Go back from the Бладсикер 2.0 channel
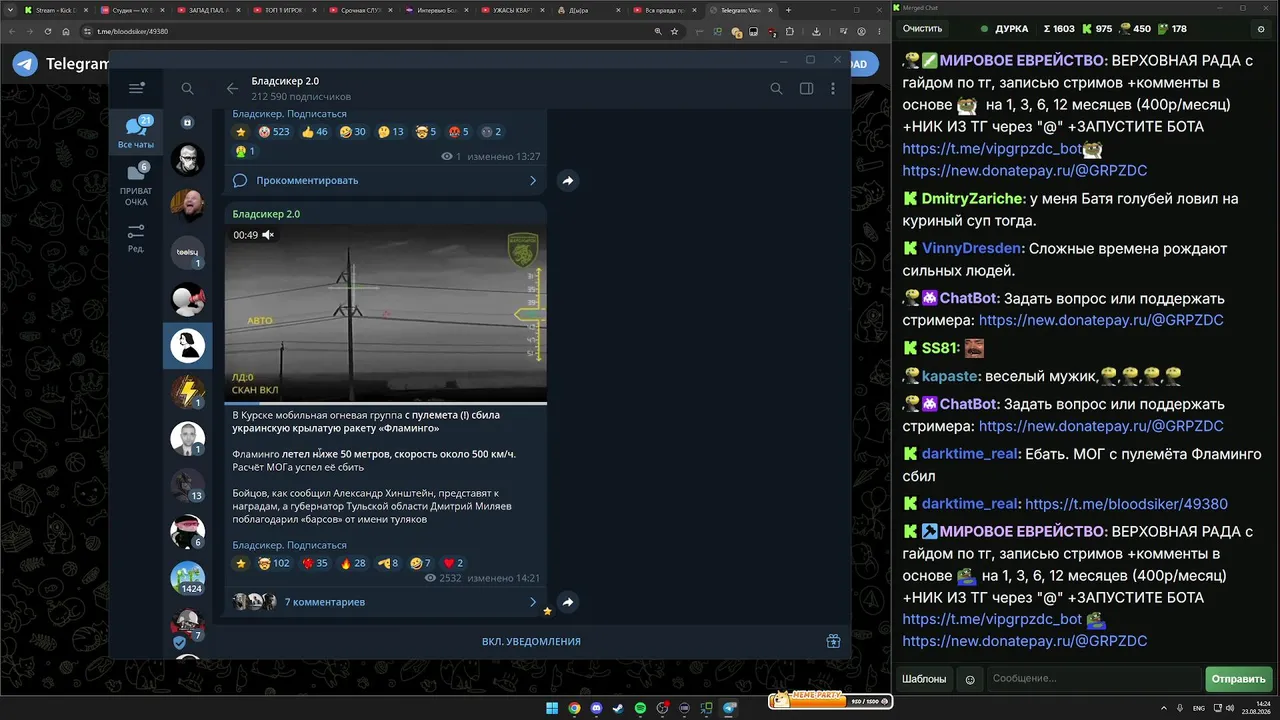The image size is (1280, 720). pyautogui.click(x=232, y=88)
